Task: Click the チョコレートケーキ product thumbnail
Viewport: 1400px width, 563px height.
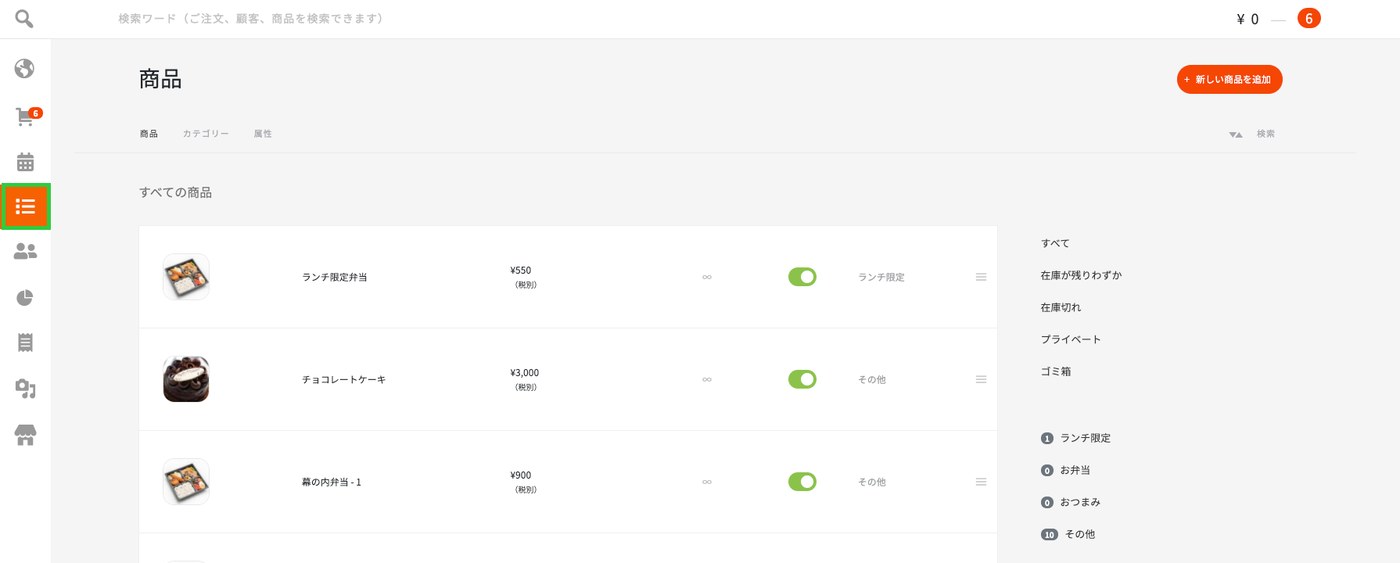Action: point(186,379)
